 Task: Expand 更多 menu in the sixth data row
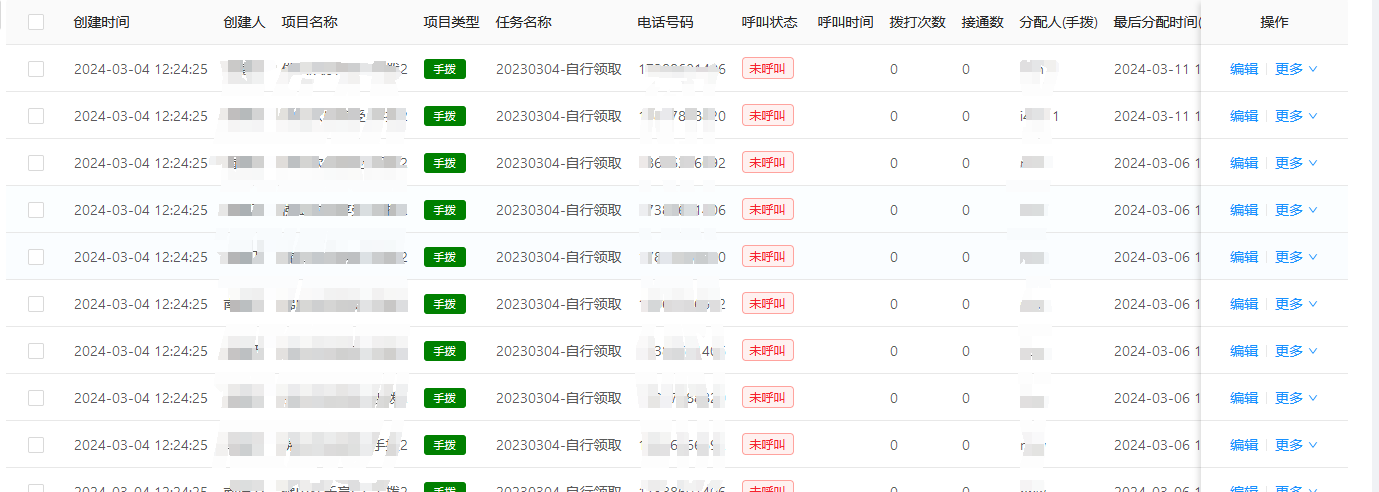click(x=1296, y=304)
